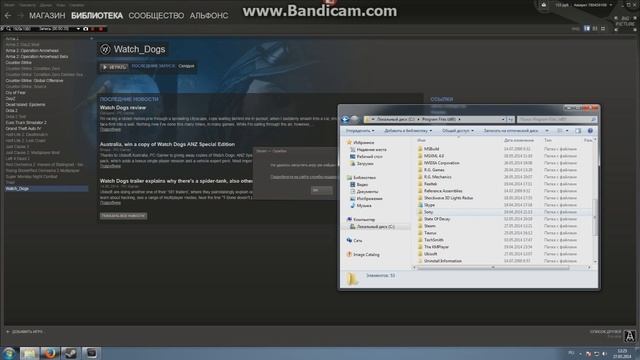Click the Steam taskbar icon
This screenshot has width=640, height=360.
coord(71,353)
